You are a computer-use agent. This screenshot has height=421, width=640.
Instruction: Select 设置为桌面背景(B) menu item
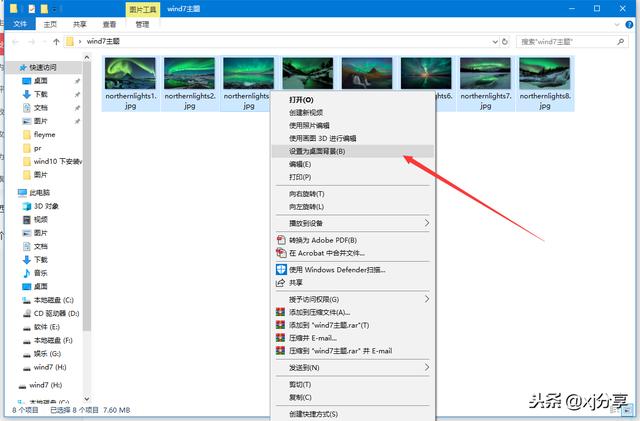click(x=352, y=151)
